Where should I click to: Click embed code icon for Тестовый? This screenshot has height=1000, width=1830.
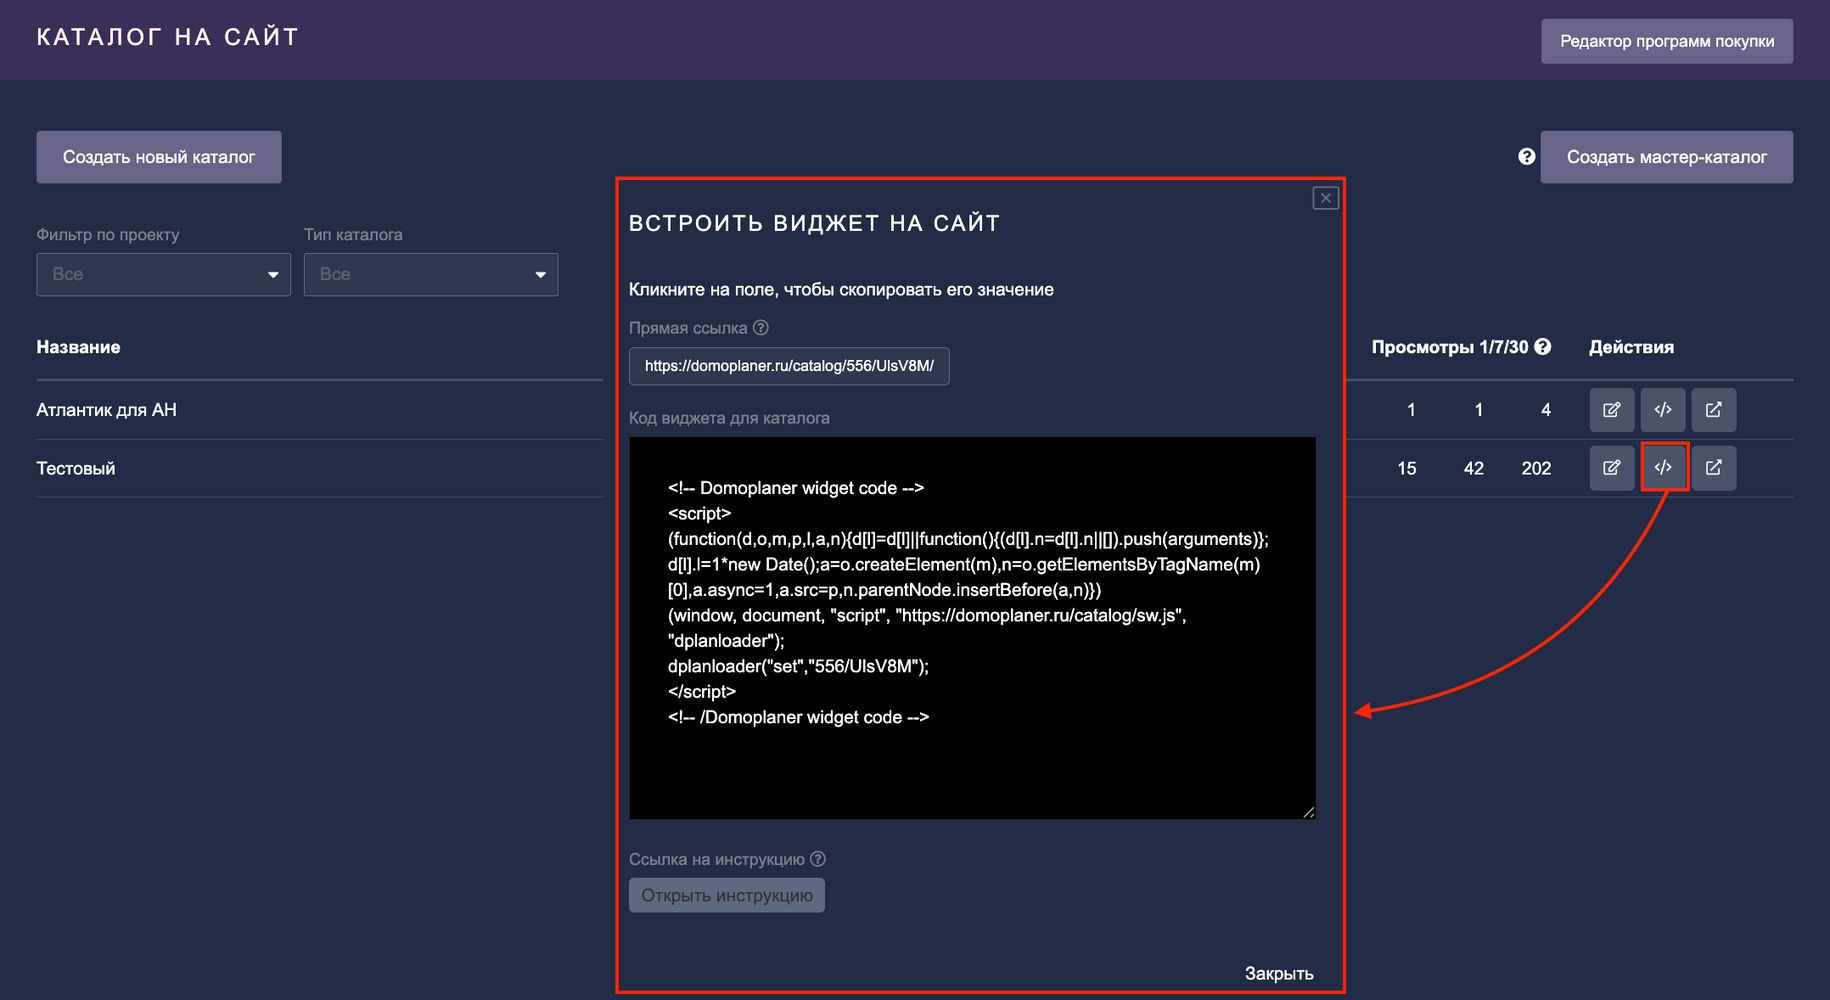(x=1663, y=468)
